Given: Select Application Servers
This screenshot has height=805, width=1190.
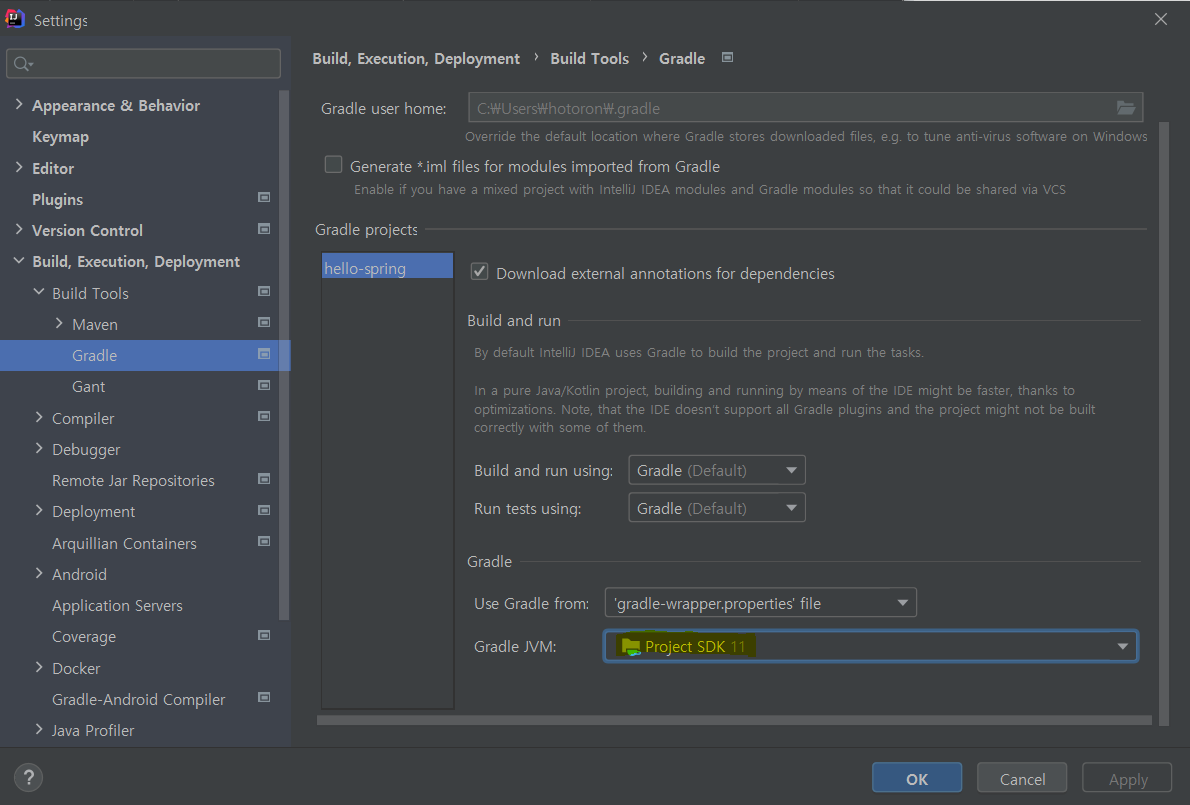Looking at the screenshot, I should pos(118,605).
